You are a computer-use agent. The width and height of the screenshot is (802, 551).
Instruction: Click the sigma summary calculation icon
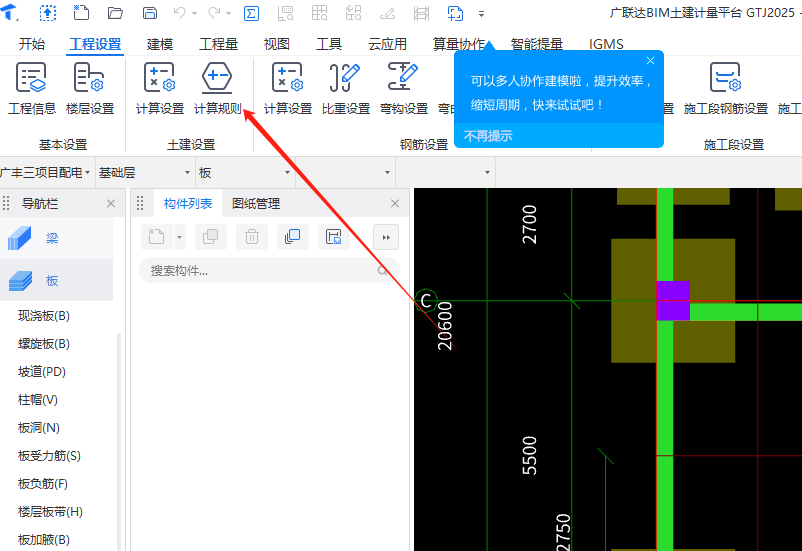[251, 13]
